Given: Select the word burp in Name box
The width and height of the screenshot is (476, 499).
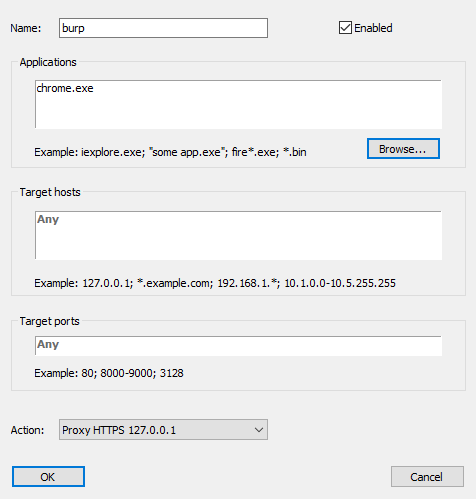Looking at the screenshot, I should 73,29.
